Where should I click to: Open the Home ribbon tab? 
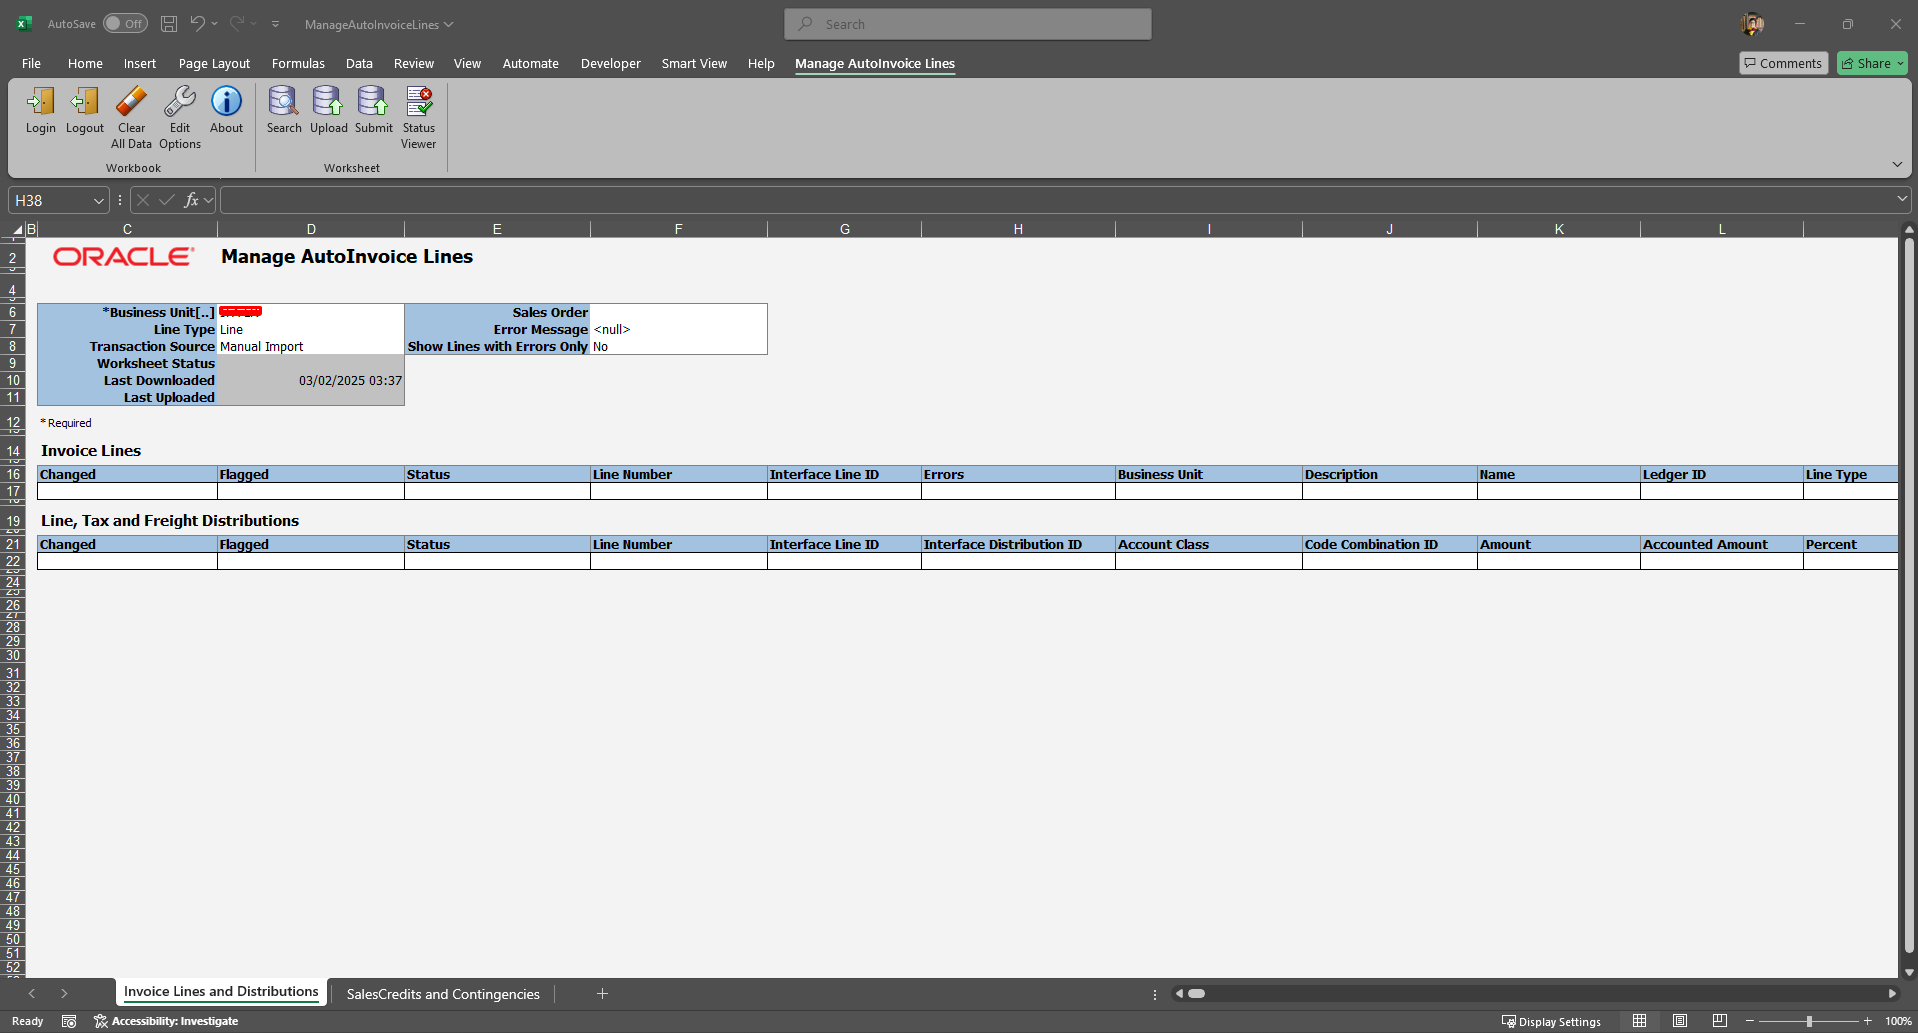pyautogui.click(x=85, y=63)
